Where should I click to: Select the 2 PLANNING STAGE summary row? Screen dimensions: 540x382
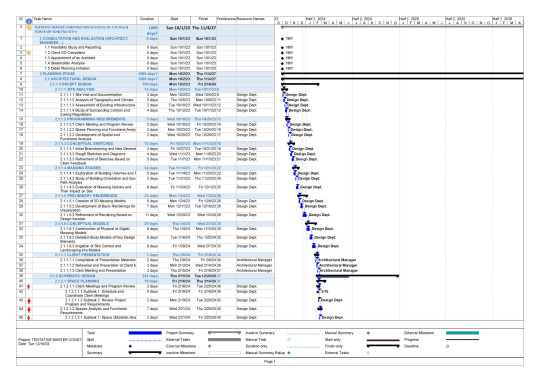(x=145, y=74)
